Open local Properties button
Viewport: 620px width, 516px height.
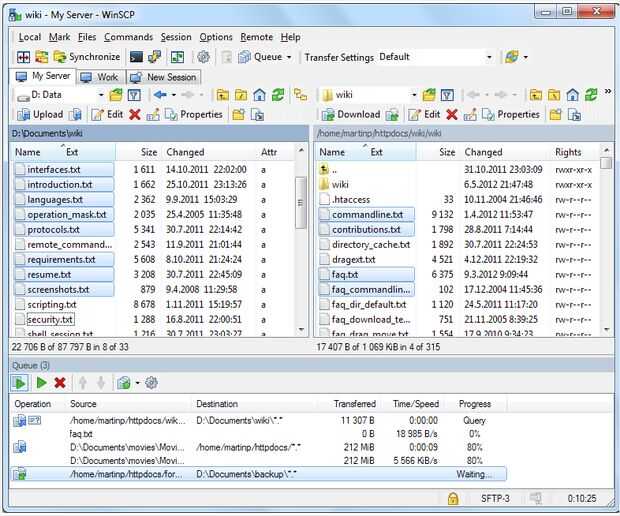pyautogui.click(x=194, y=115)
